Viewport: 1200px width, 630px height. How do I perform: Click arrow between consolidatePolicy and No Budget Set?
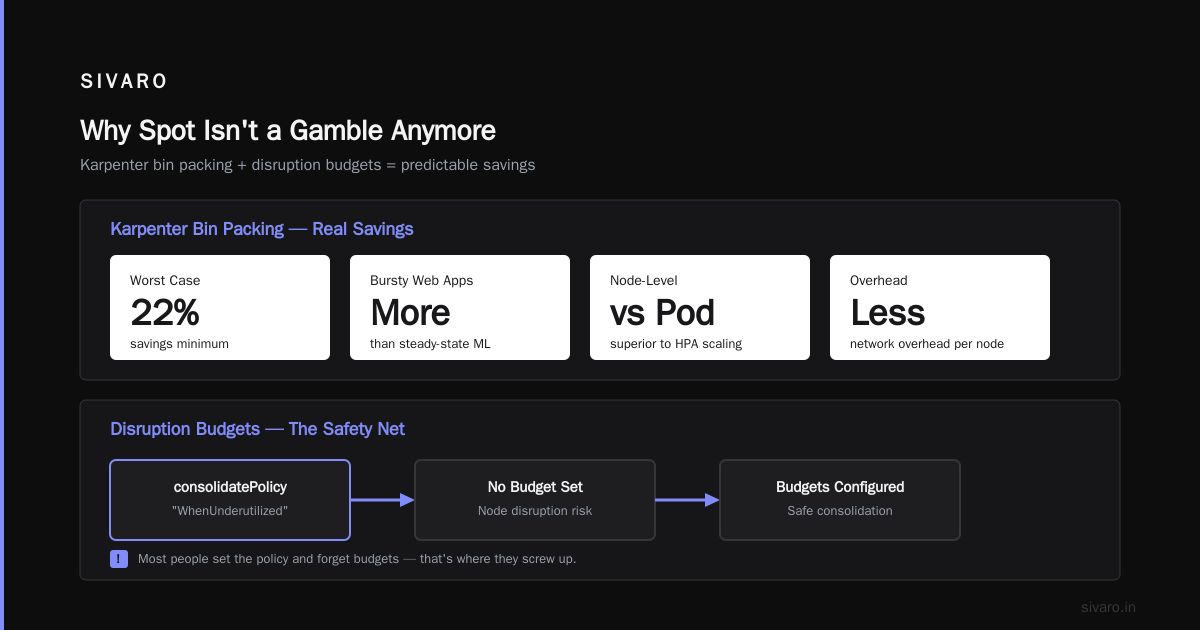(x=382, y=500)
